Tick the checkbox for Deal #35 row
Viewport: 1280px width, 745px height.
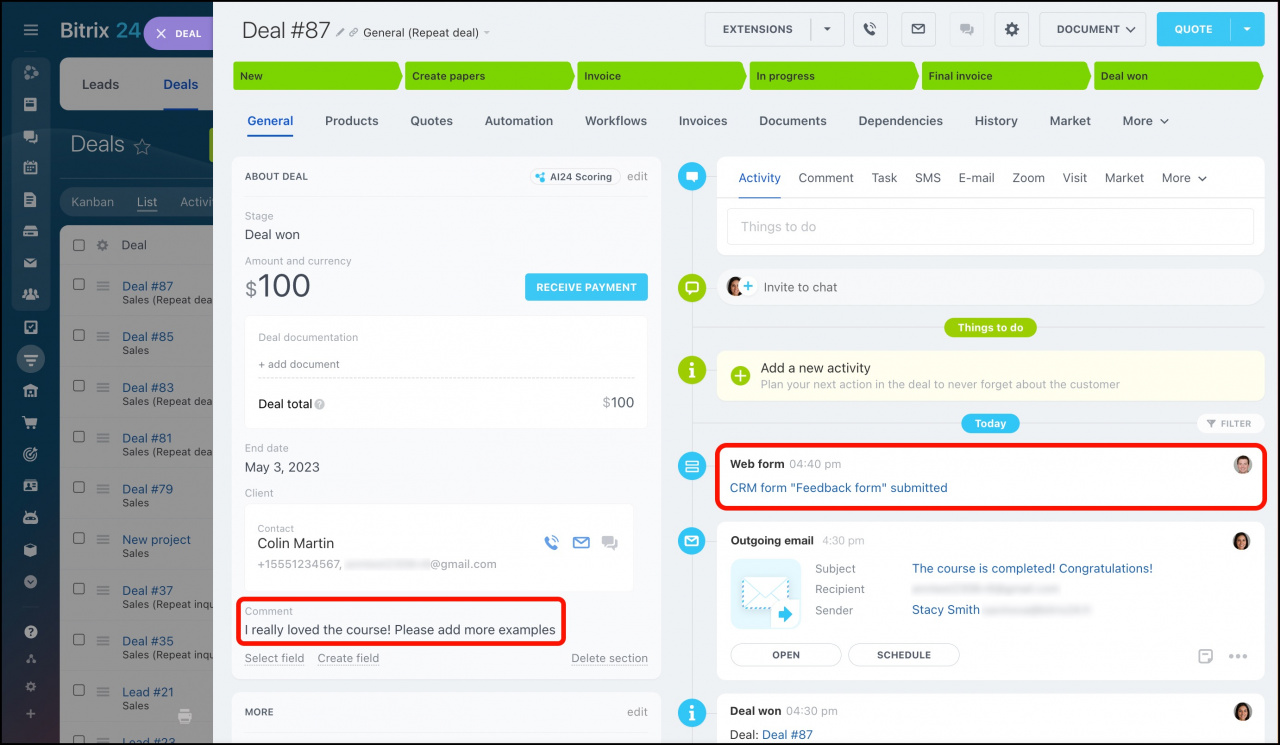click(79, 639)
